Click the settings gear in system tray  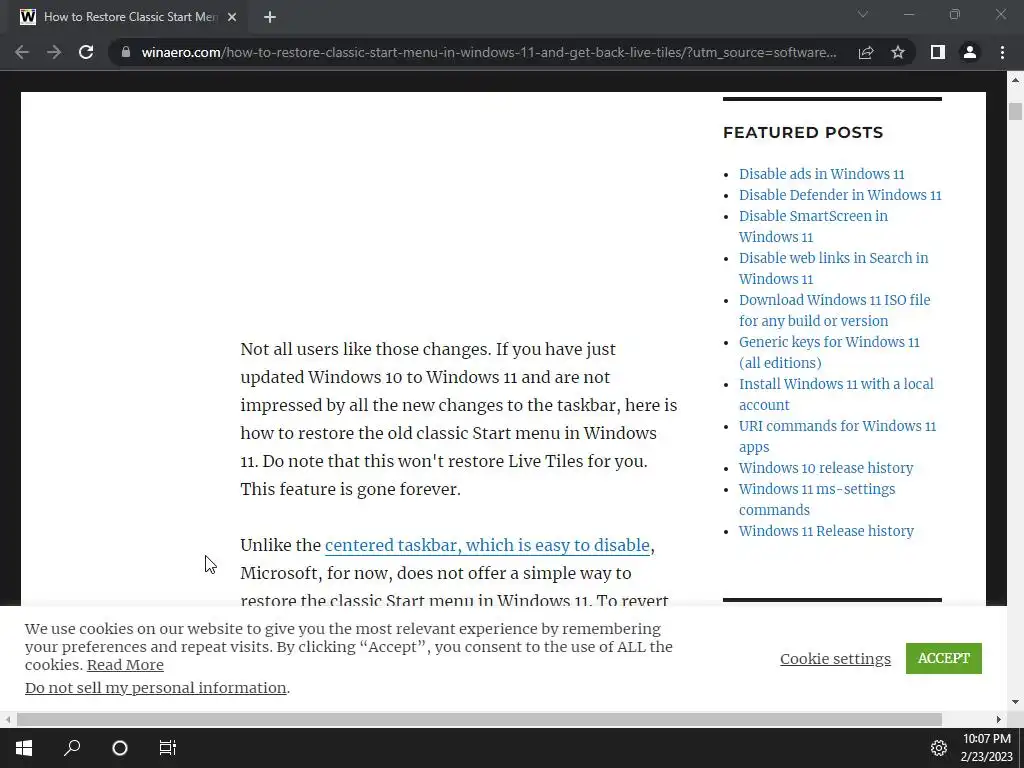click(938, 748)
